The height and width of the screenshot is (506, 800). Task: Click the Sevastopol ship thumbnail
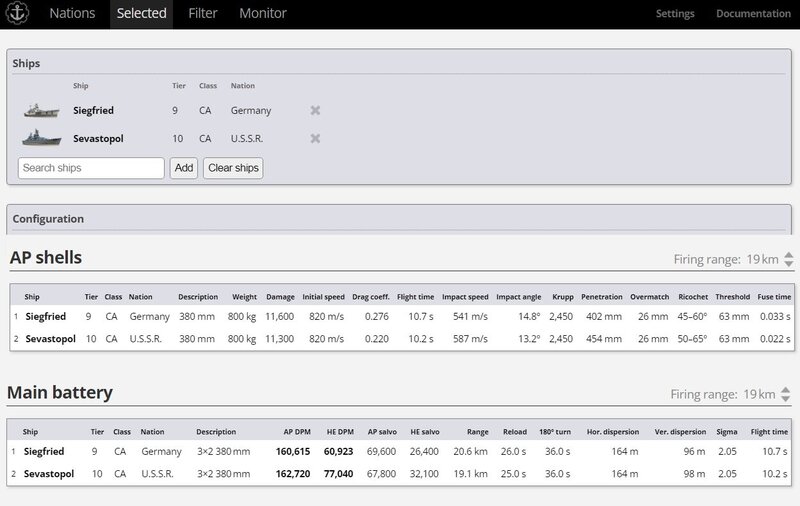[x=42, y=138]
